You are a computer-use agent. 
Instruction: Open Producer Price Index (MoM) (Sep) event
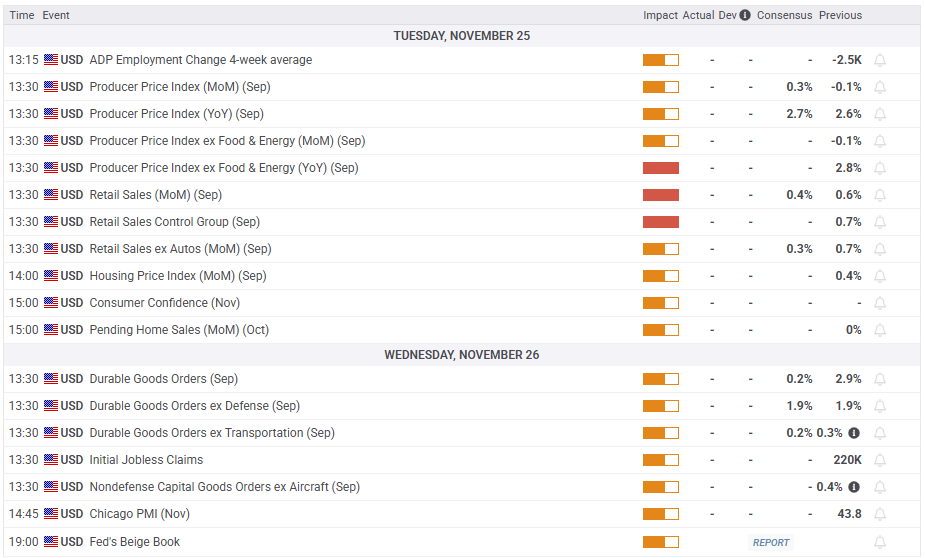click(176, 87)
